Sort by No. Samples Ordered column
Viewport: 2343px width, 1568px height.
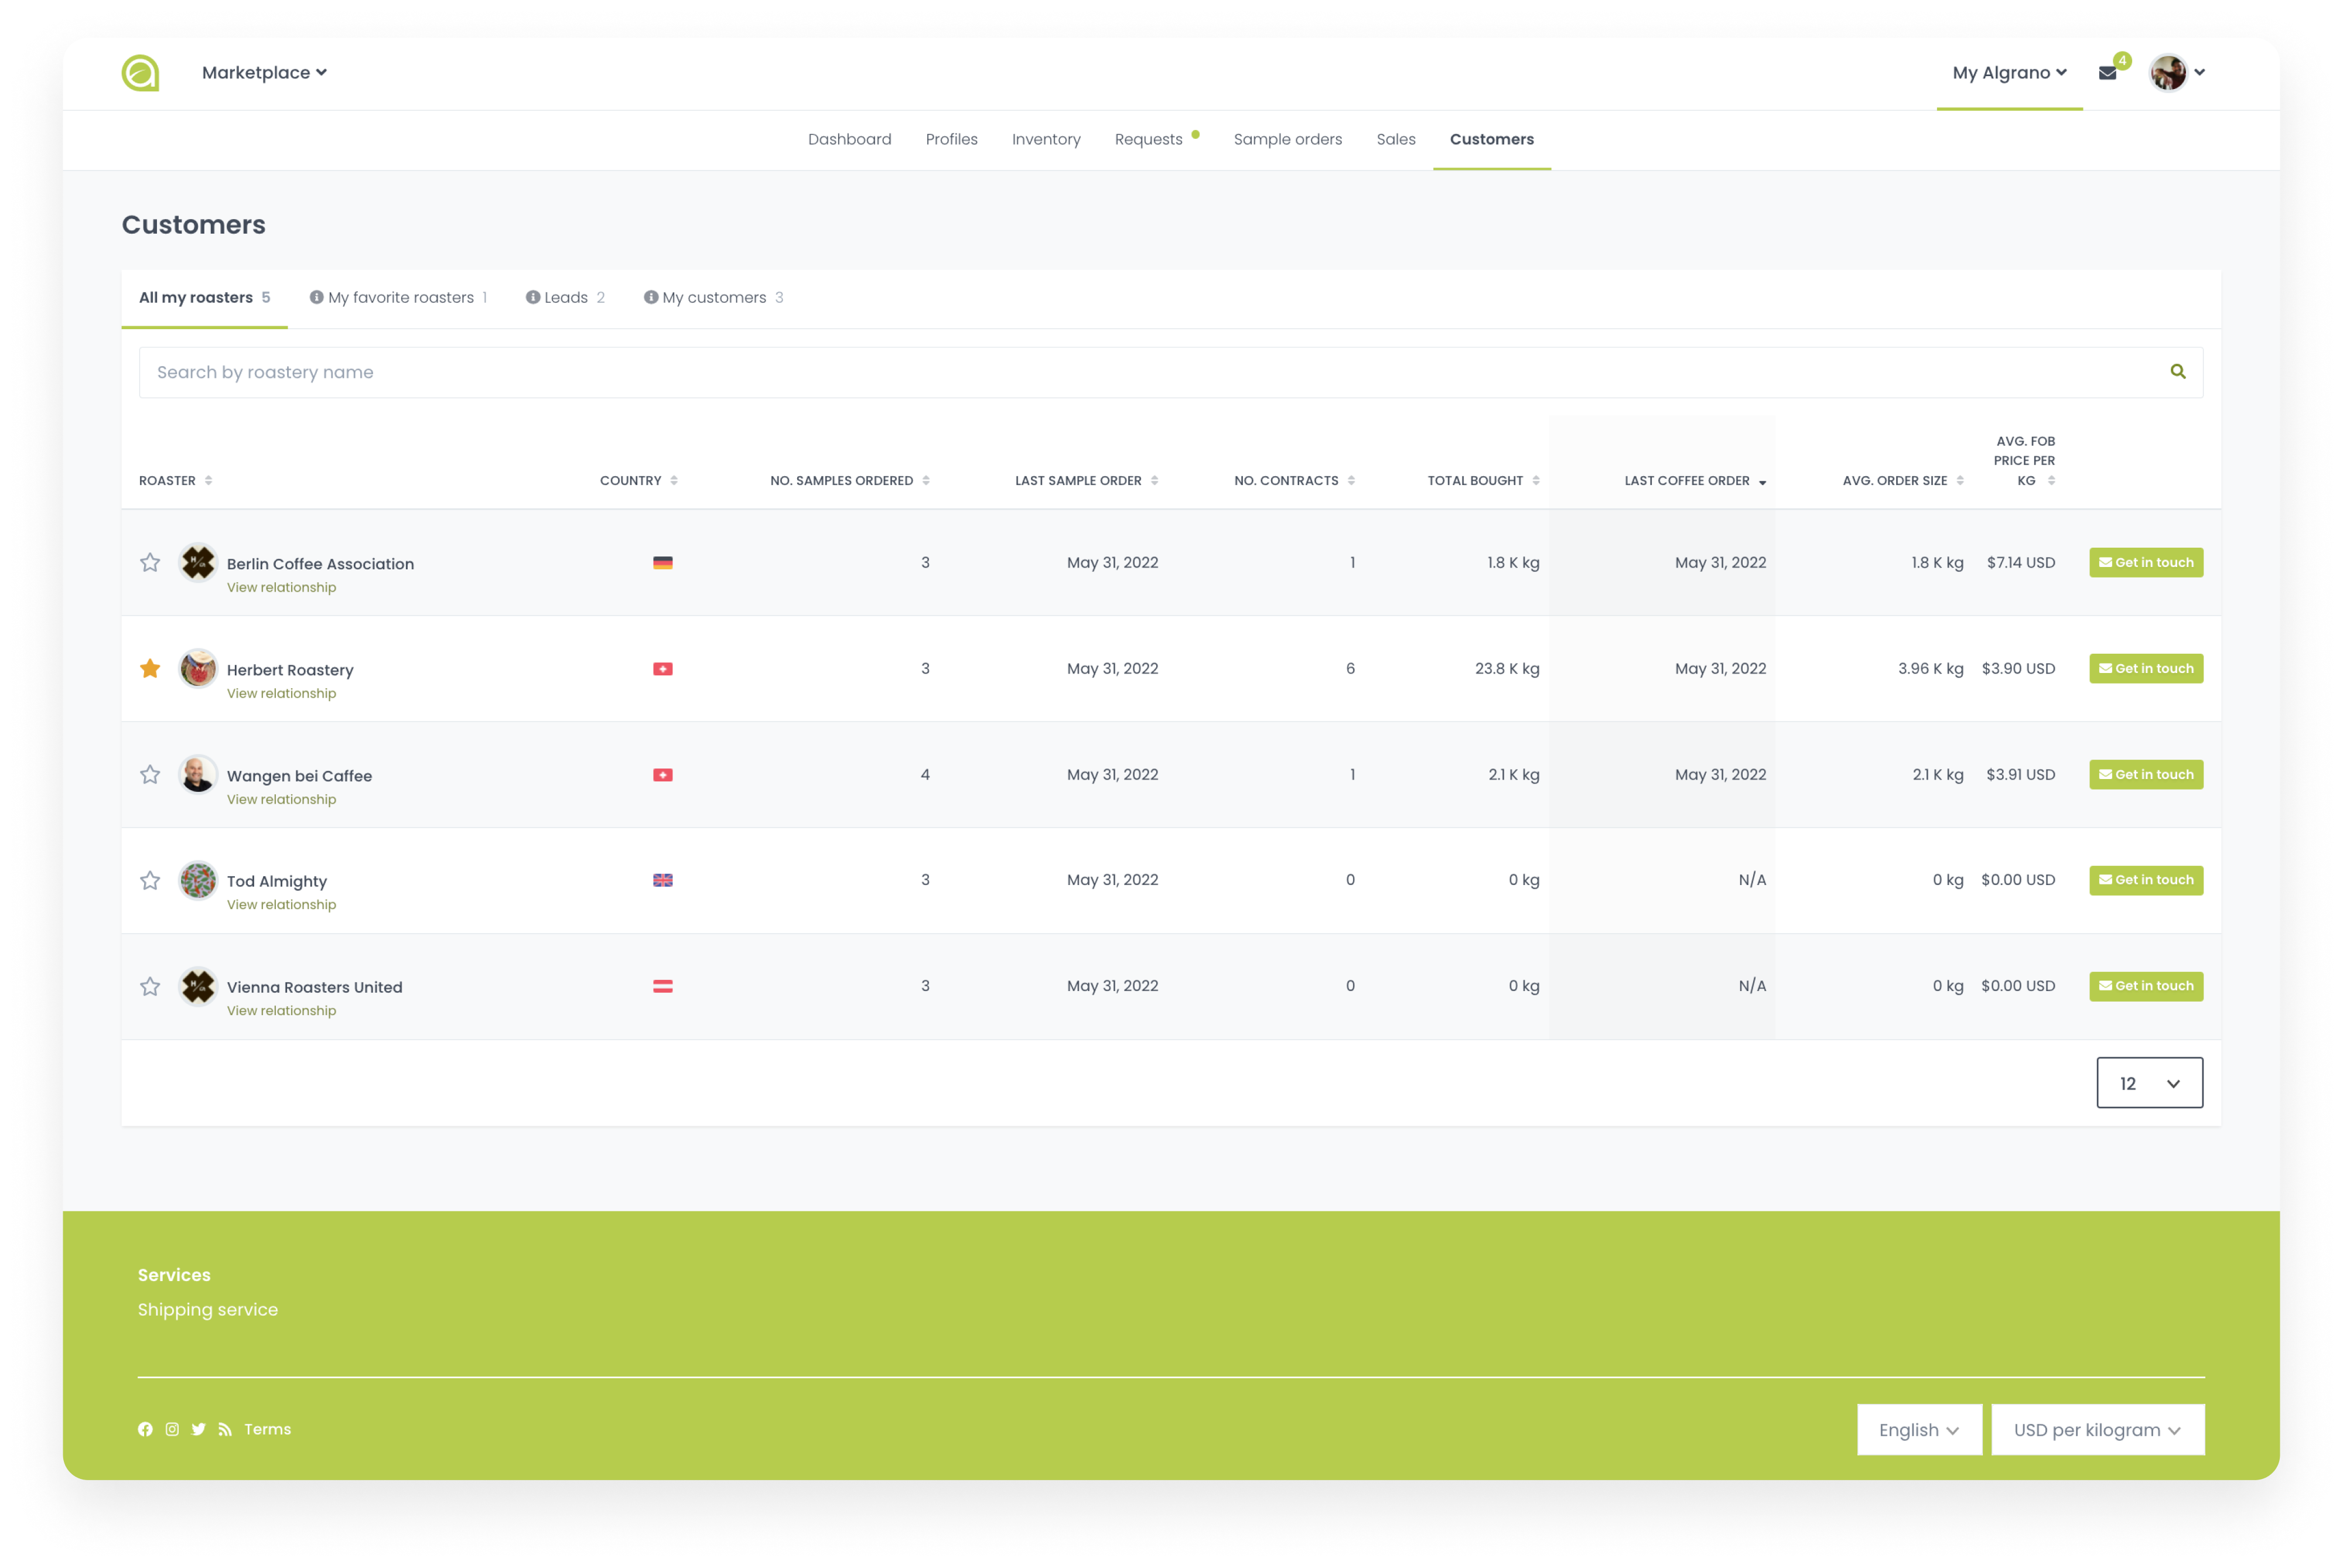point(850,481)
